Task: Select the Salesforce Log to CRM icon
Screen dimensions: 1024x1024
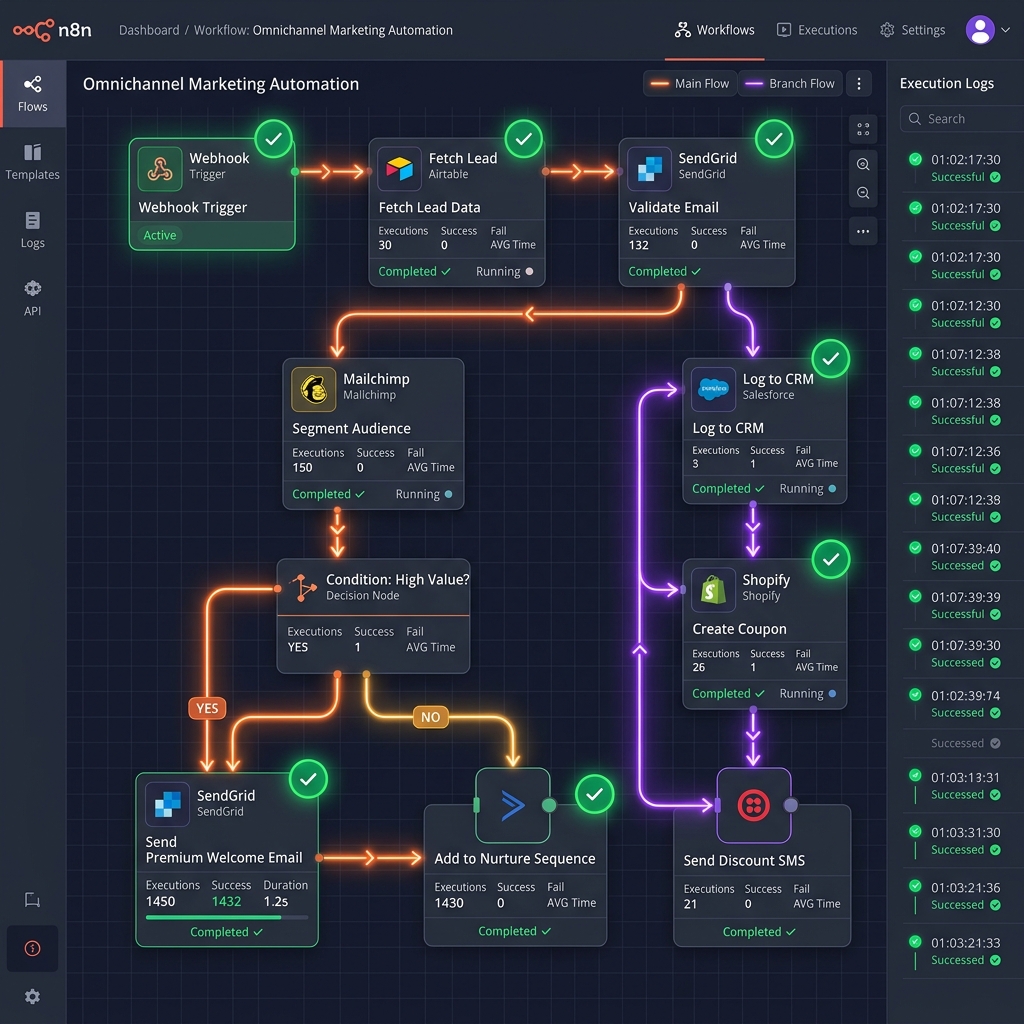Action: 713,389
